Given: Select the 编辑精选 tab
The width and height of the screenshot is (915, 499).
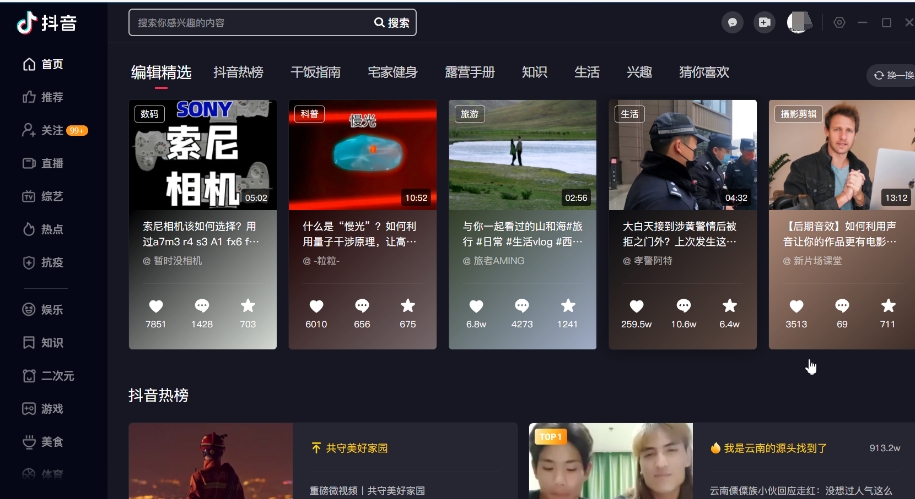Looking at the screenshot, I should (161, 72).
